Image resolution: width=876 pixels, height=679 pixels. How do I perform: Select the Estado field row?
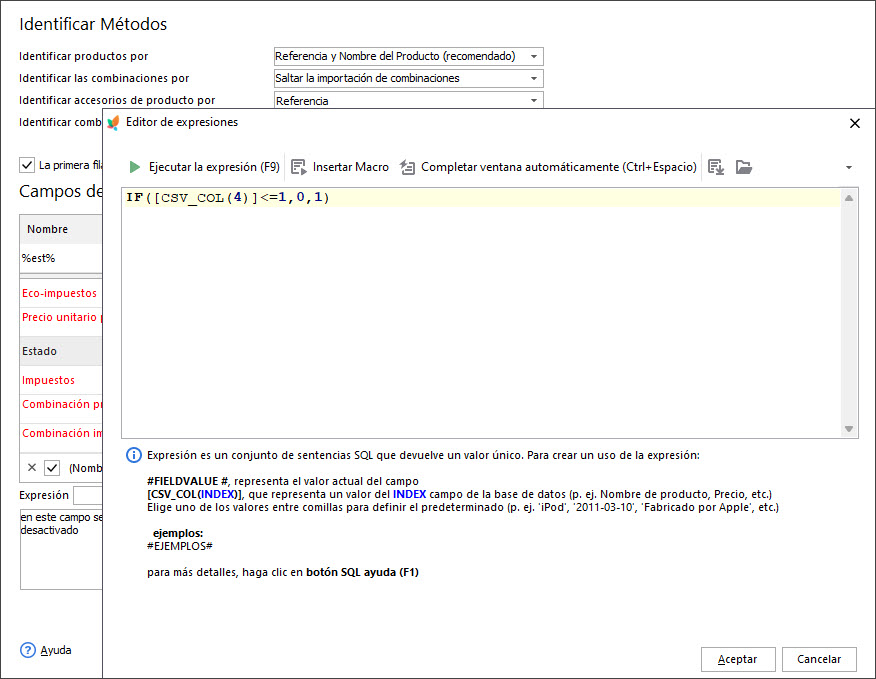click(x=61, y=351)
